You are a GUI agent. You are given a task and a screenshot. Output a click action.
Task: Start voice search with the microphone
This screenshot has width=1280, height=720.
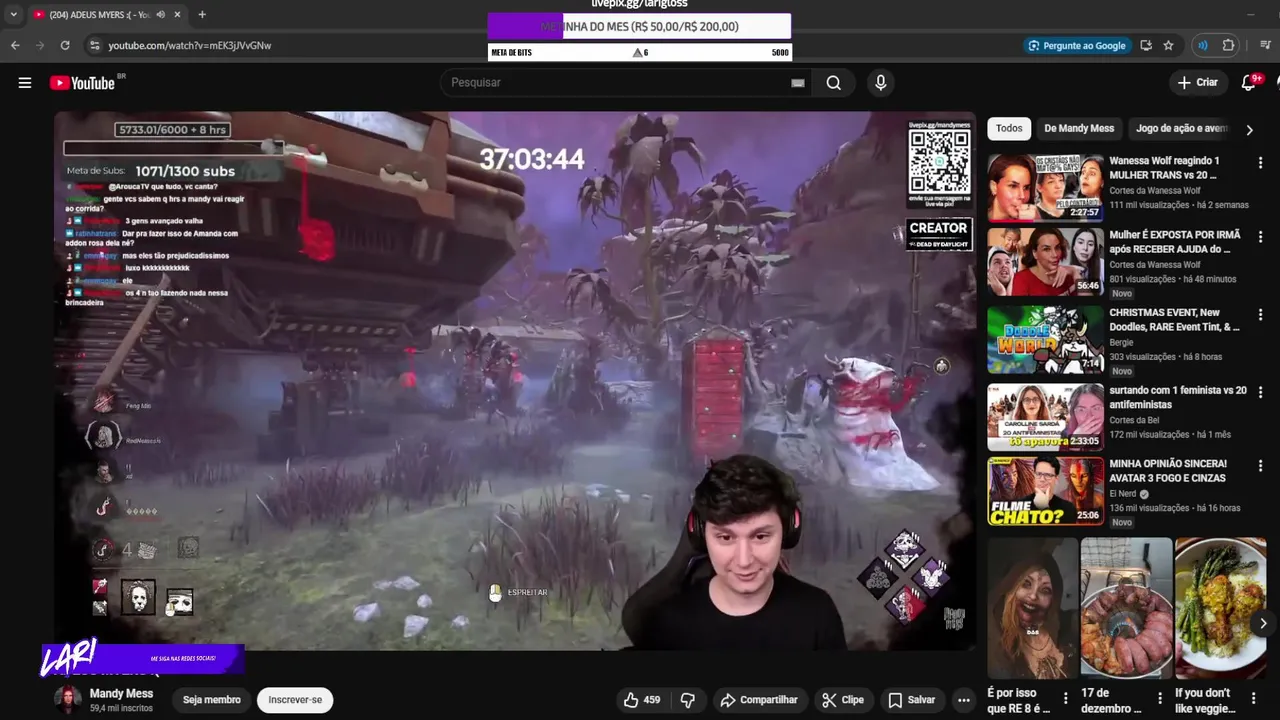(880, 83)
